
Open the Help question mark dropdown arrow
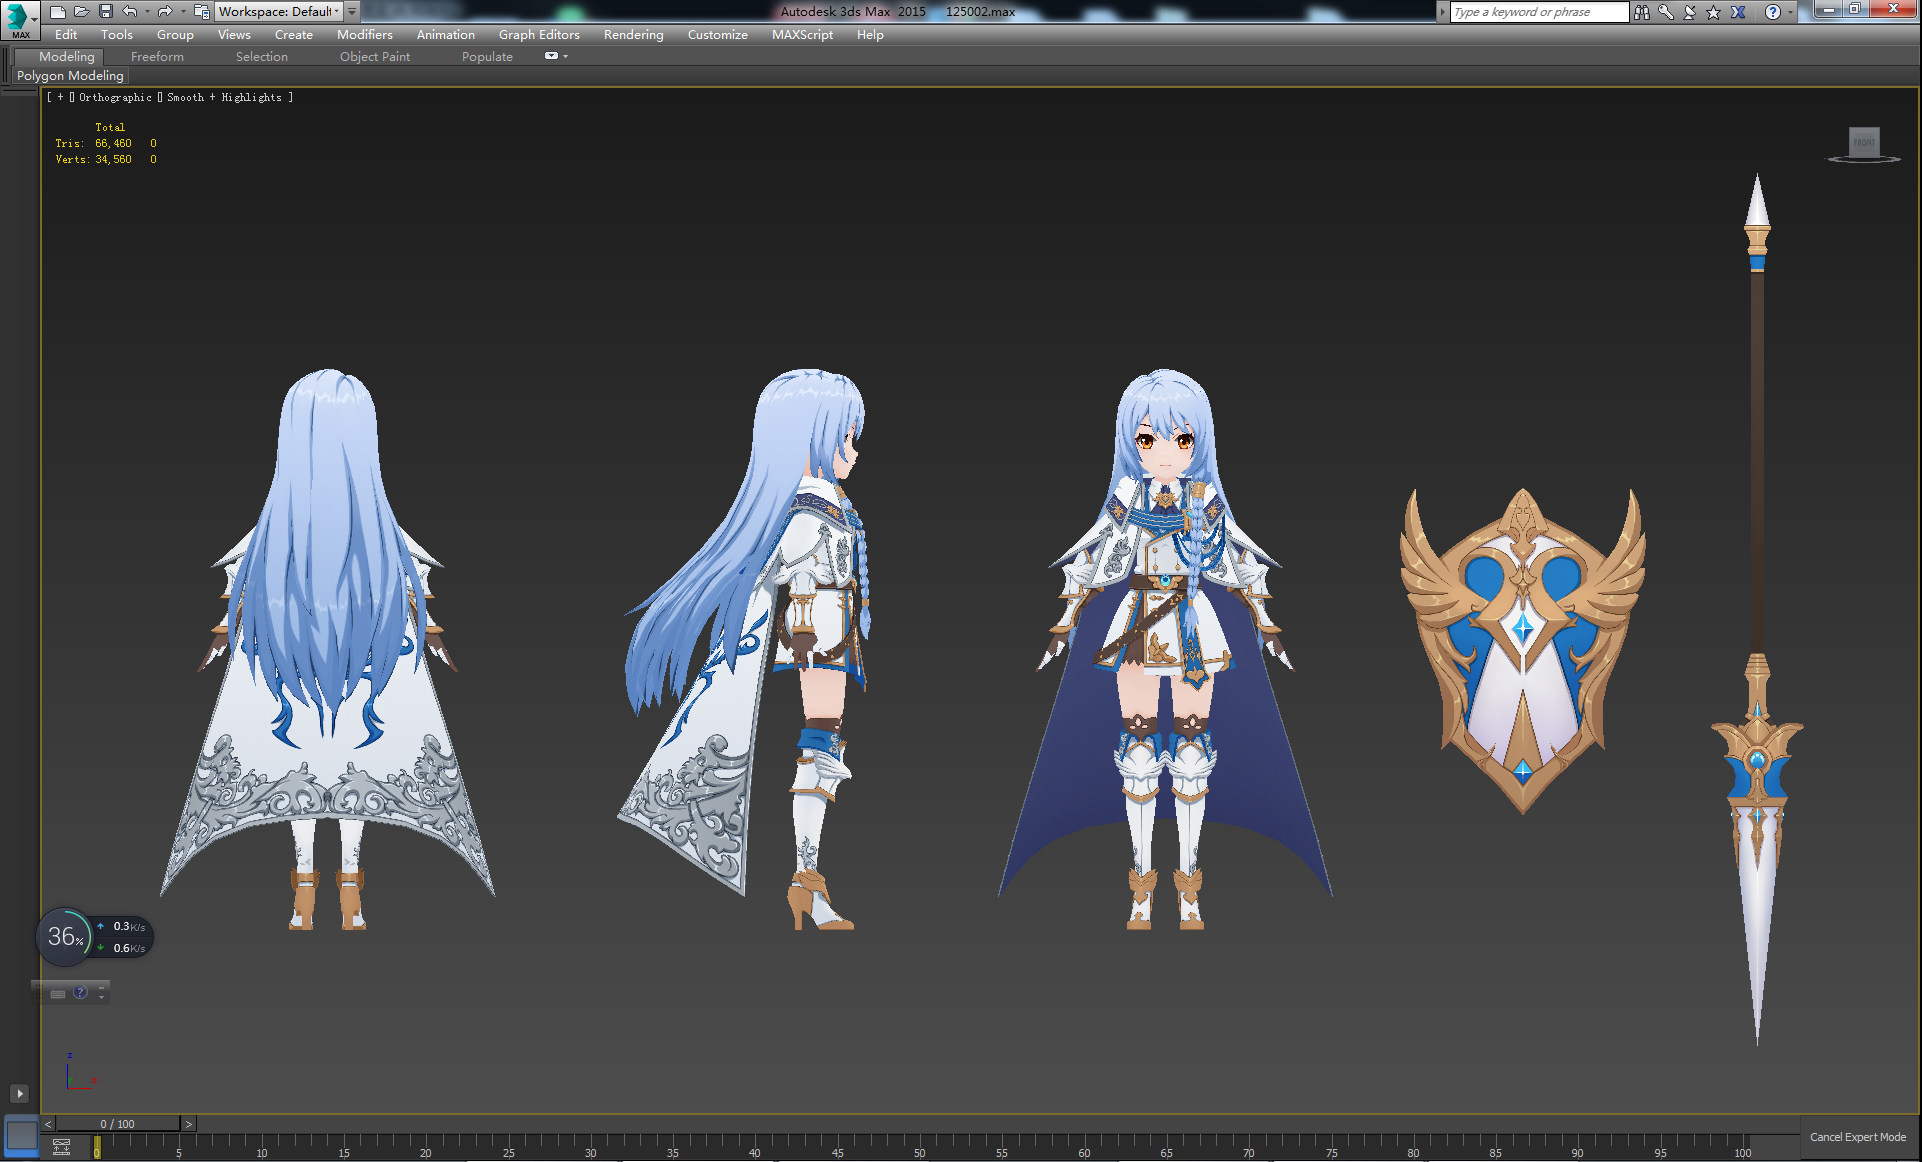click(x=1790, y=12)
